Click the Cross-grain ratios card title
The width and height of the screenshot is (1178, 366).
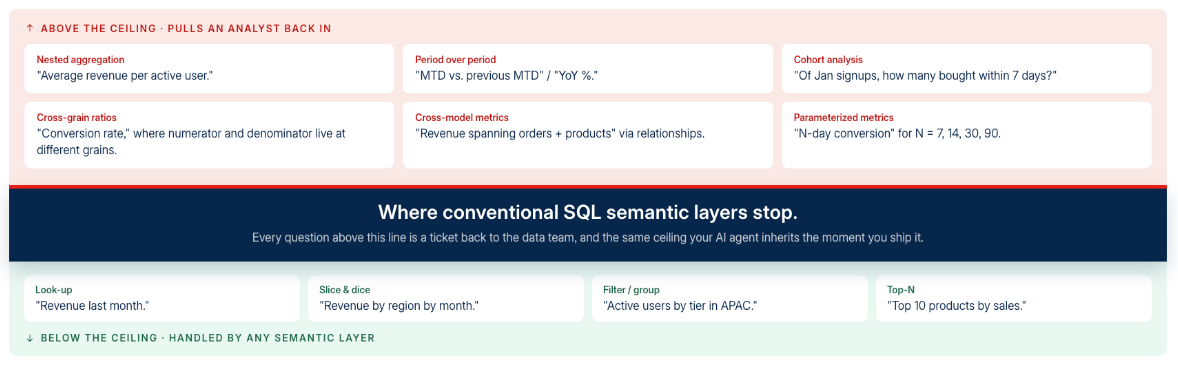[77, 118]
